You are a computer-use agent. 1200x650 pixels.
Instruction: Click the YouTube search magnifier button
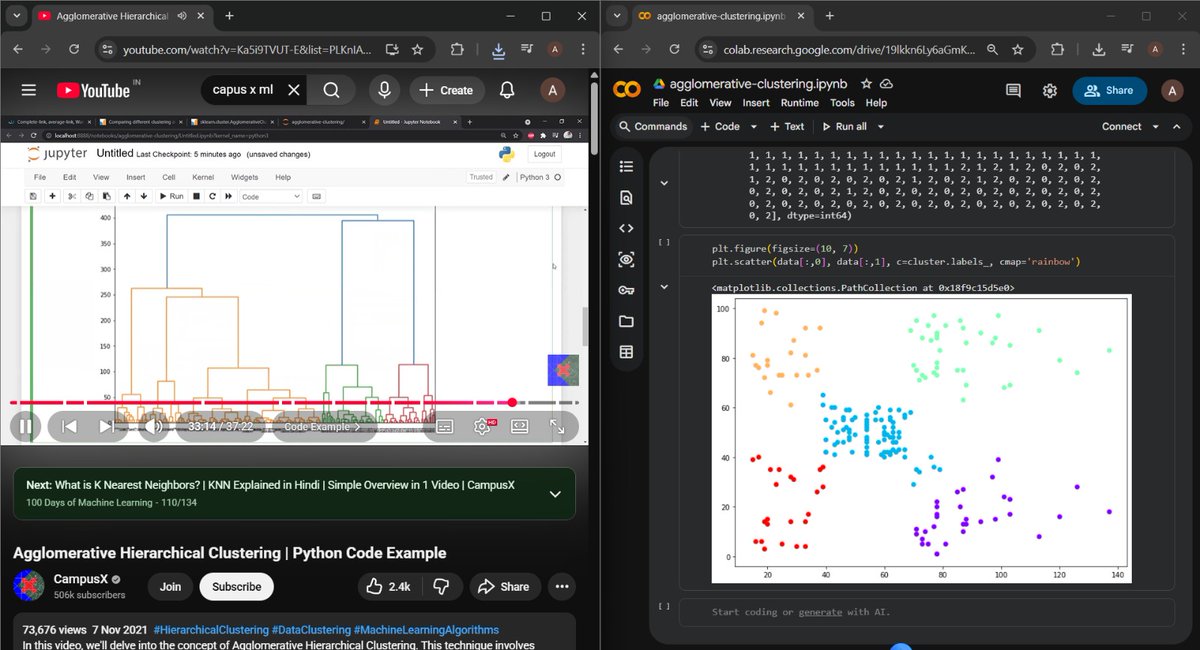(x=331, y=90)
